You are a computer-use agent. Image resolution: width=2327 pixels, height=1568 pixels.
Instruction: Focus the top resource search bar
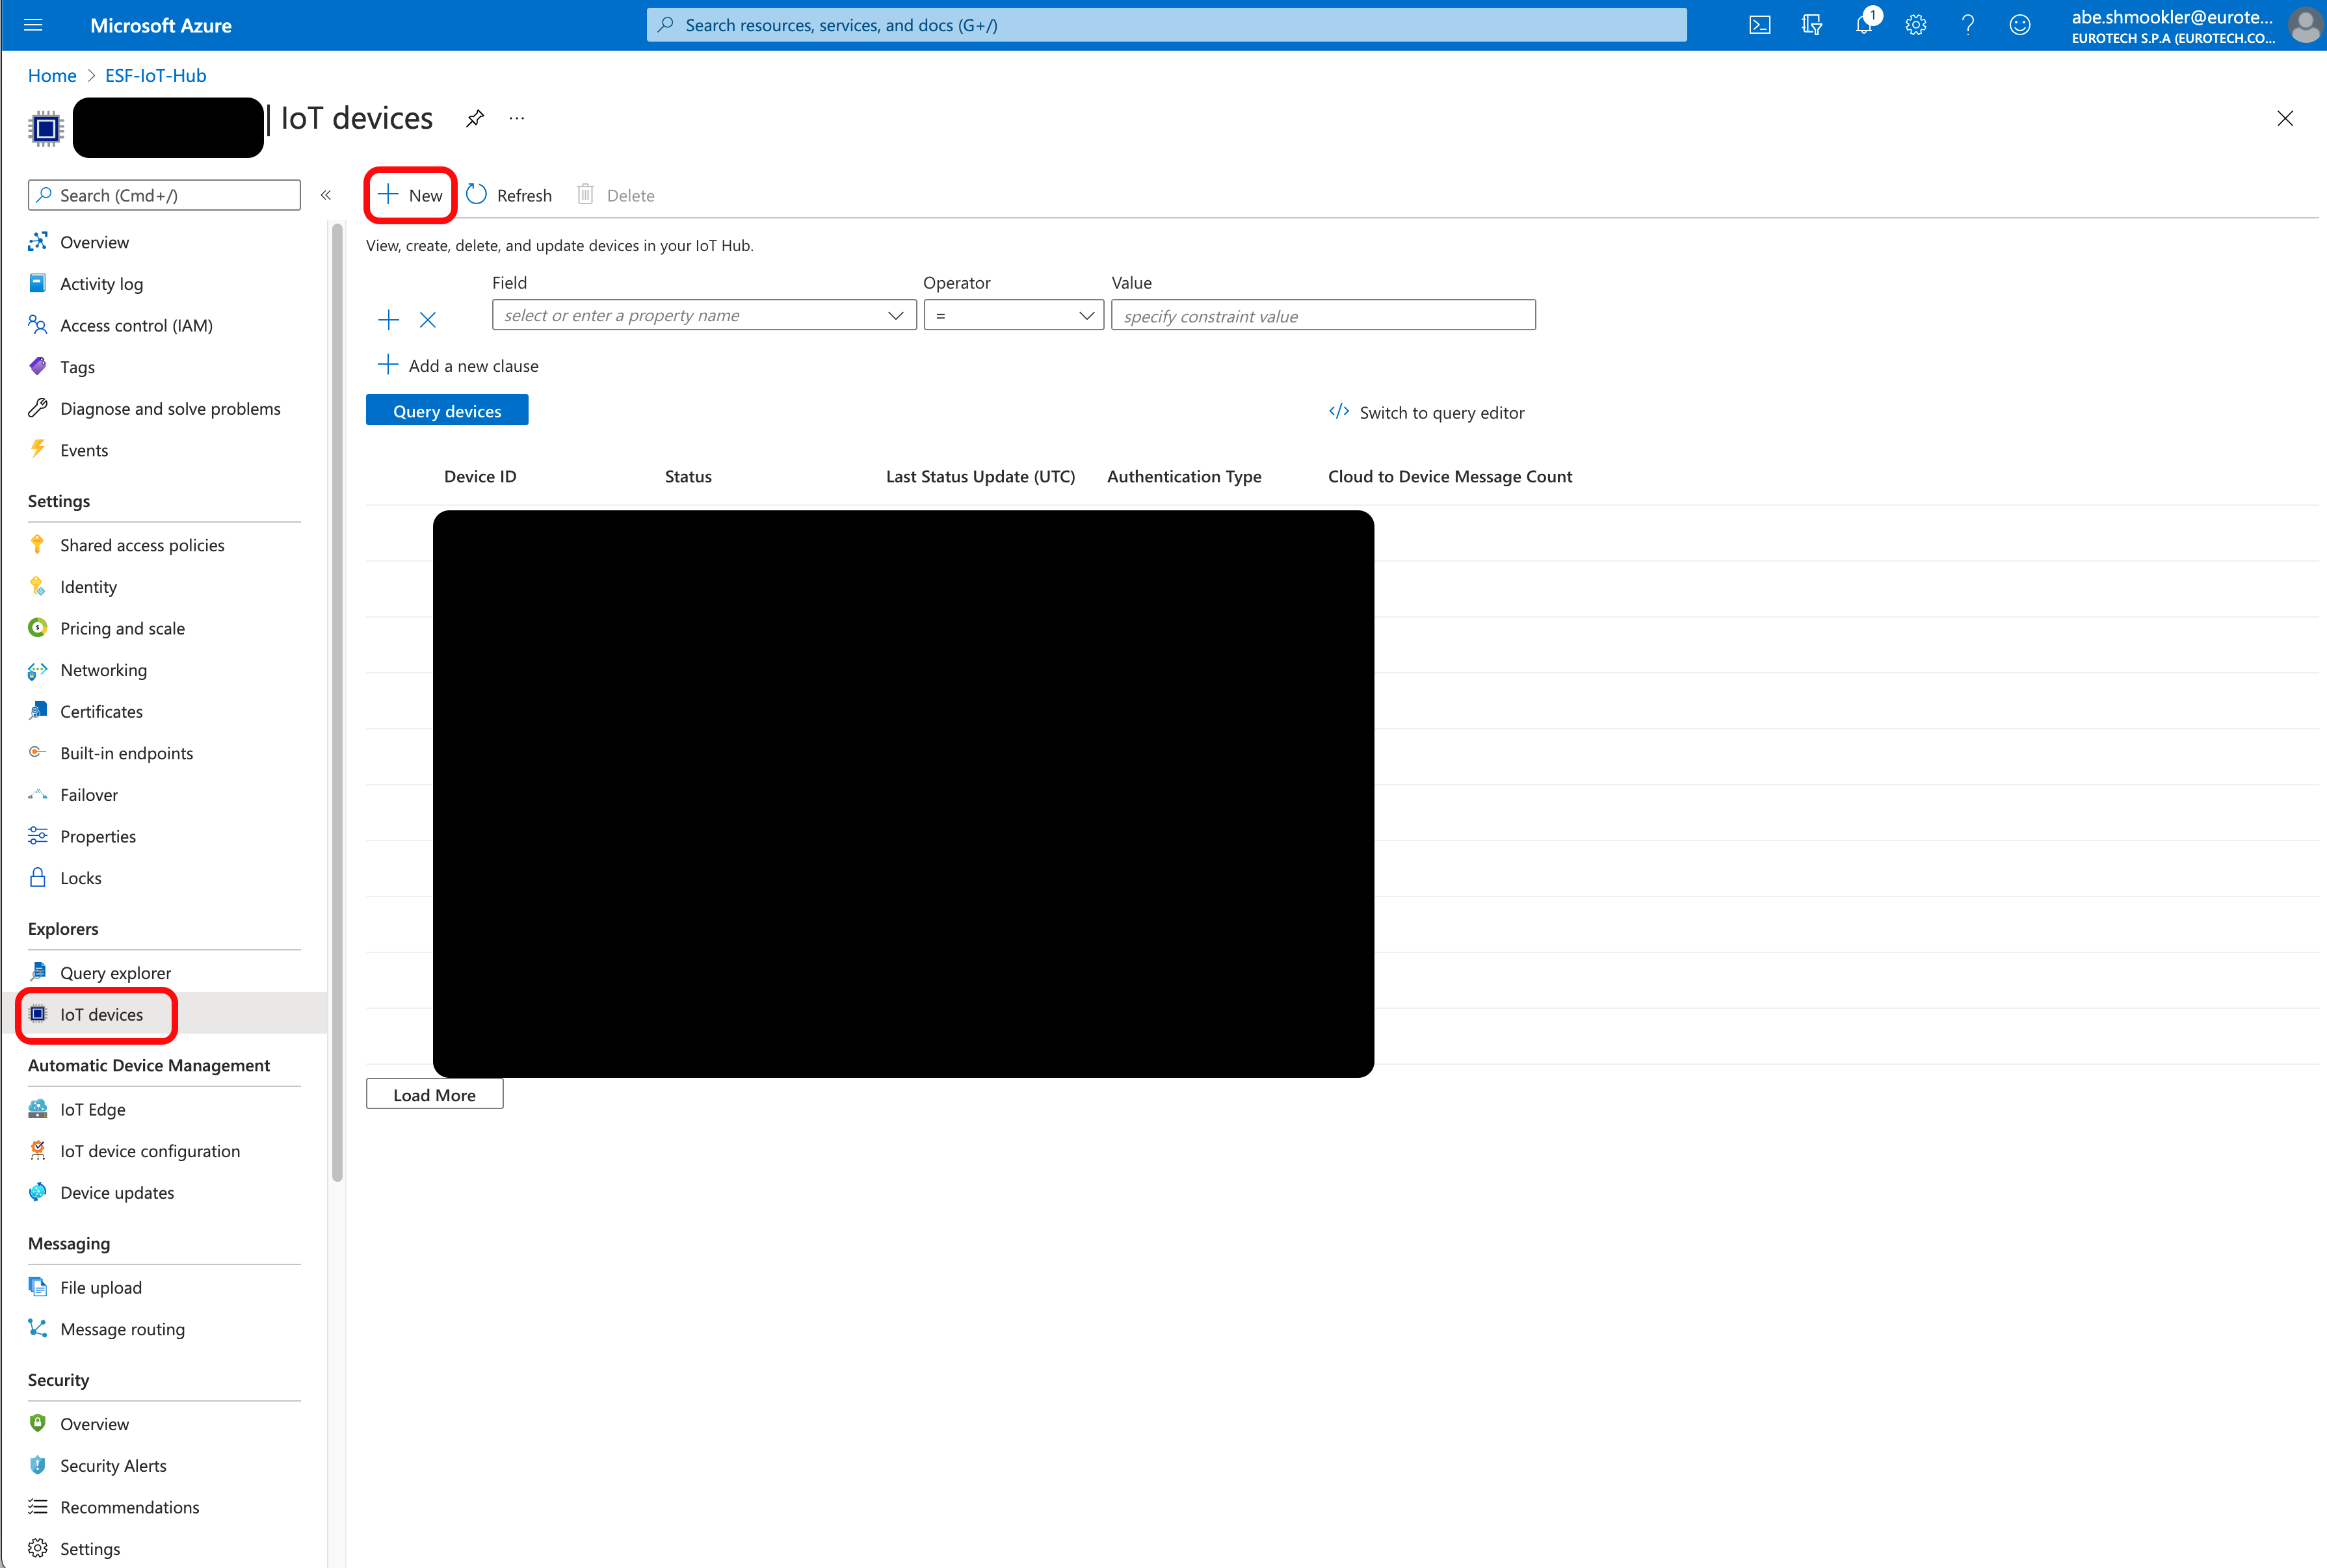(x=1166, y=25)
